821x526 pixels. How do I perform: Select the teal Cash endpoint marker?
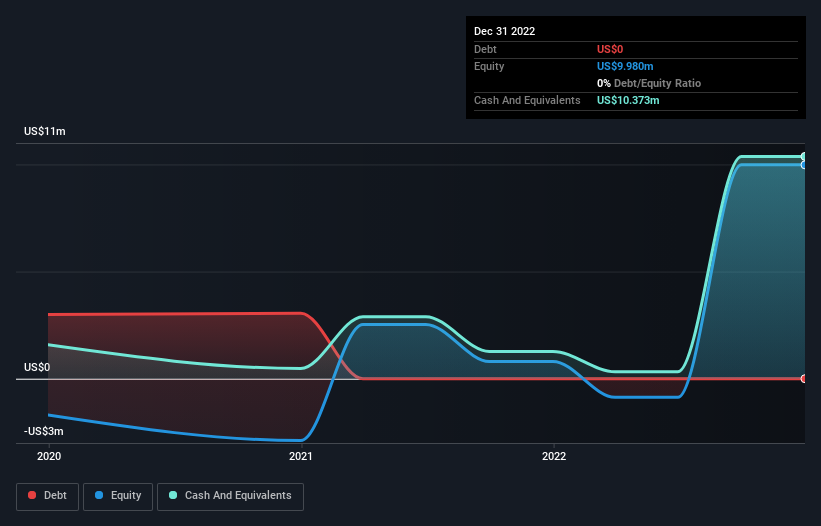804,156
